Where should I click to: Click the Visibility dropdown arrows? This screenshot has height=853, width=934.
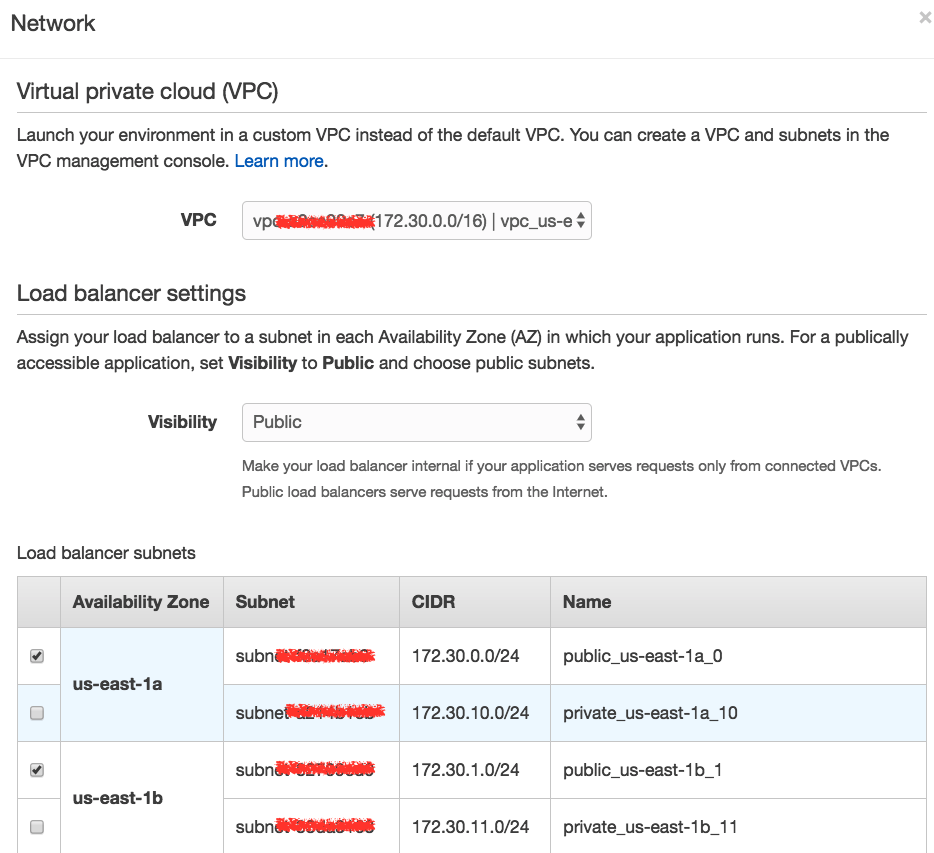point(581,422)
